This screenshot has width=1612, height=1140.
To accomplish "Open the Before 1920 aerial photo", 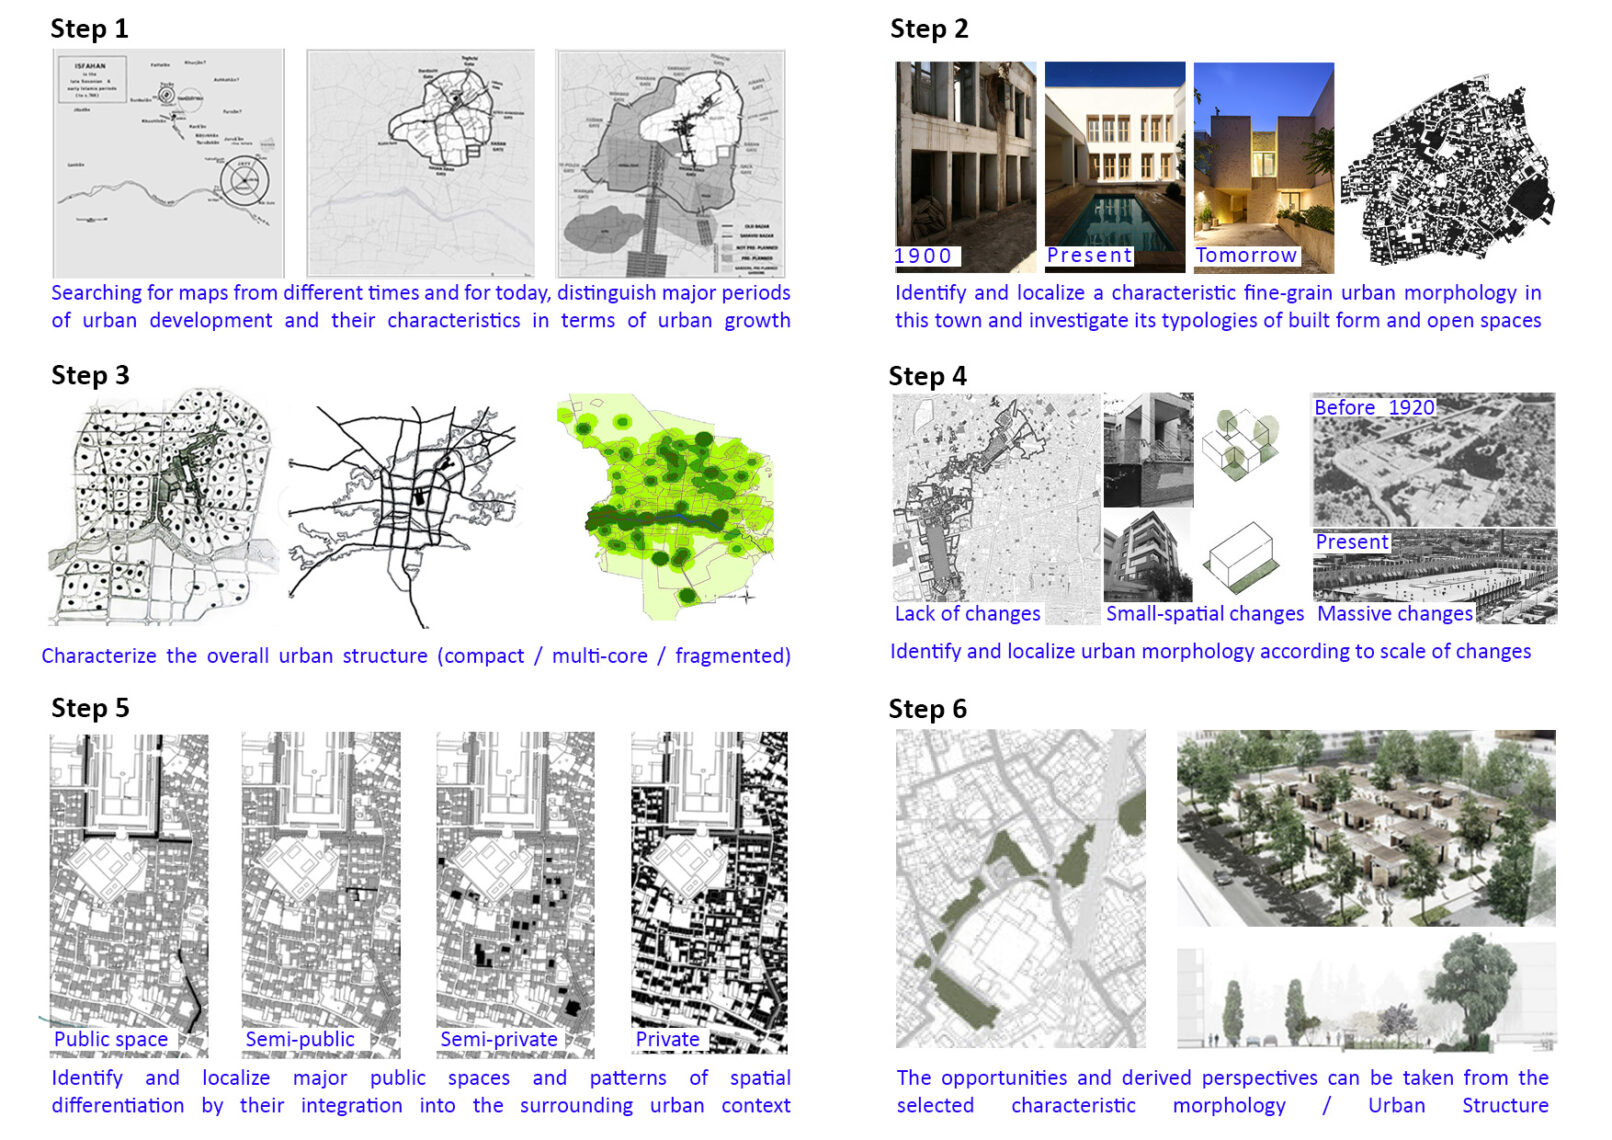I will tap(1433, 460).
